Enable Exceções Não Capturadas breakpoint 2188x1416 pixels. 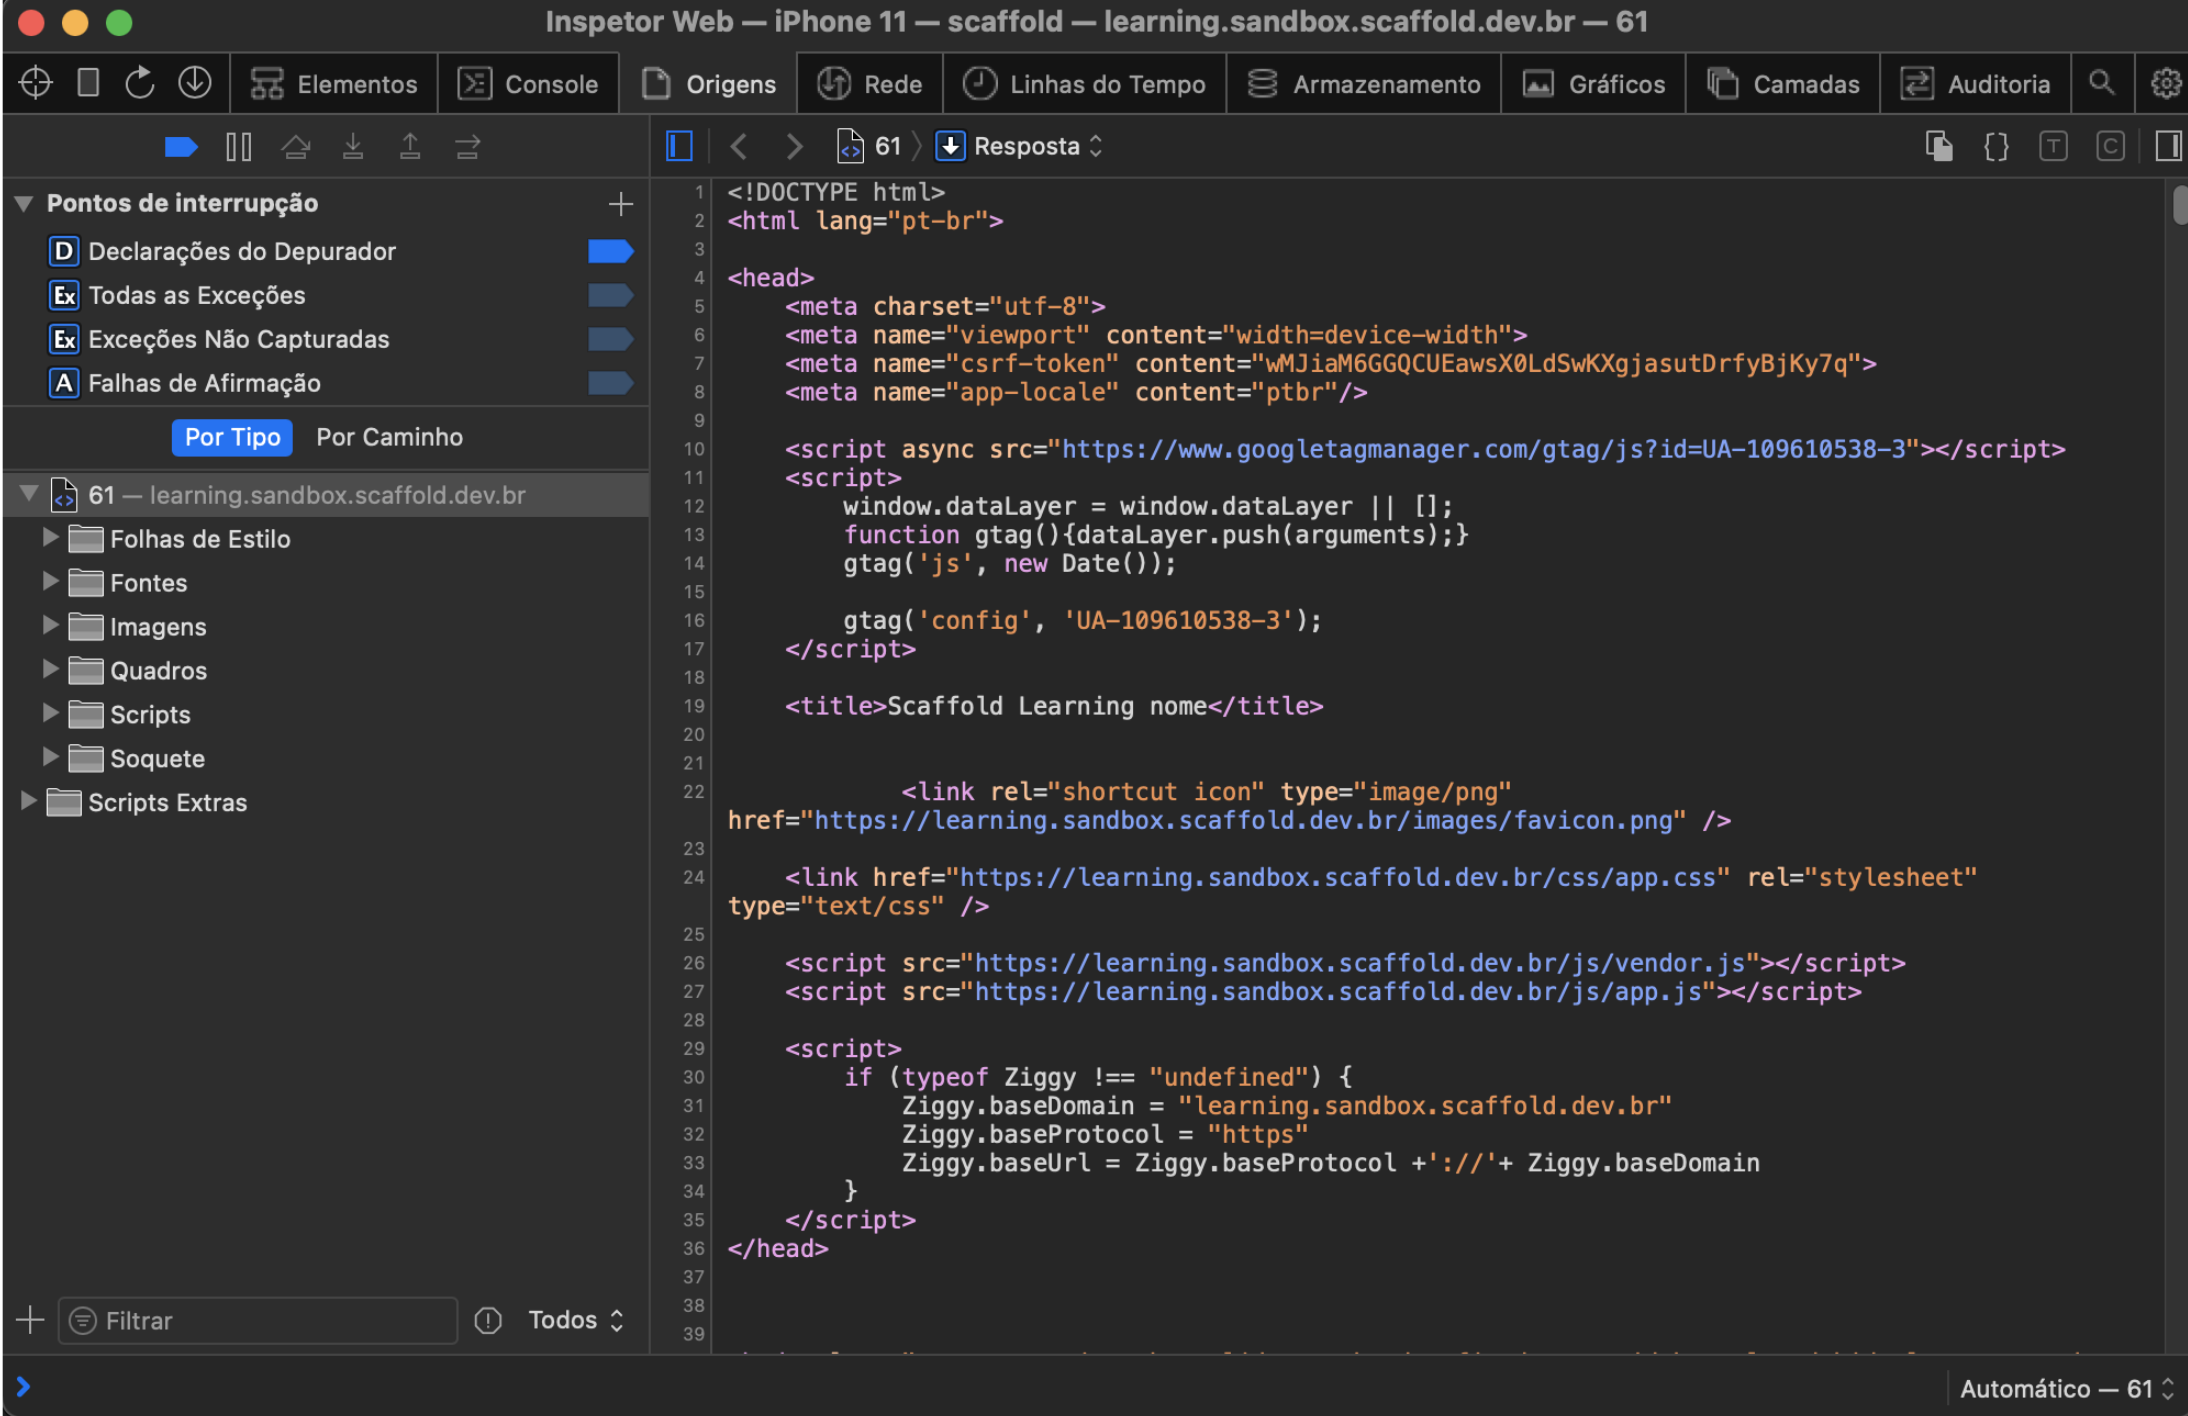610,339
